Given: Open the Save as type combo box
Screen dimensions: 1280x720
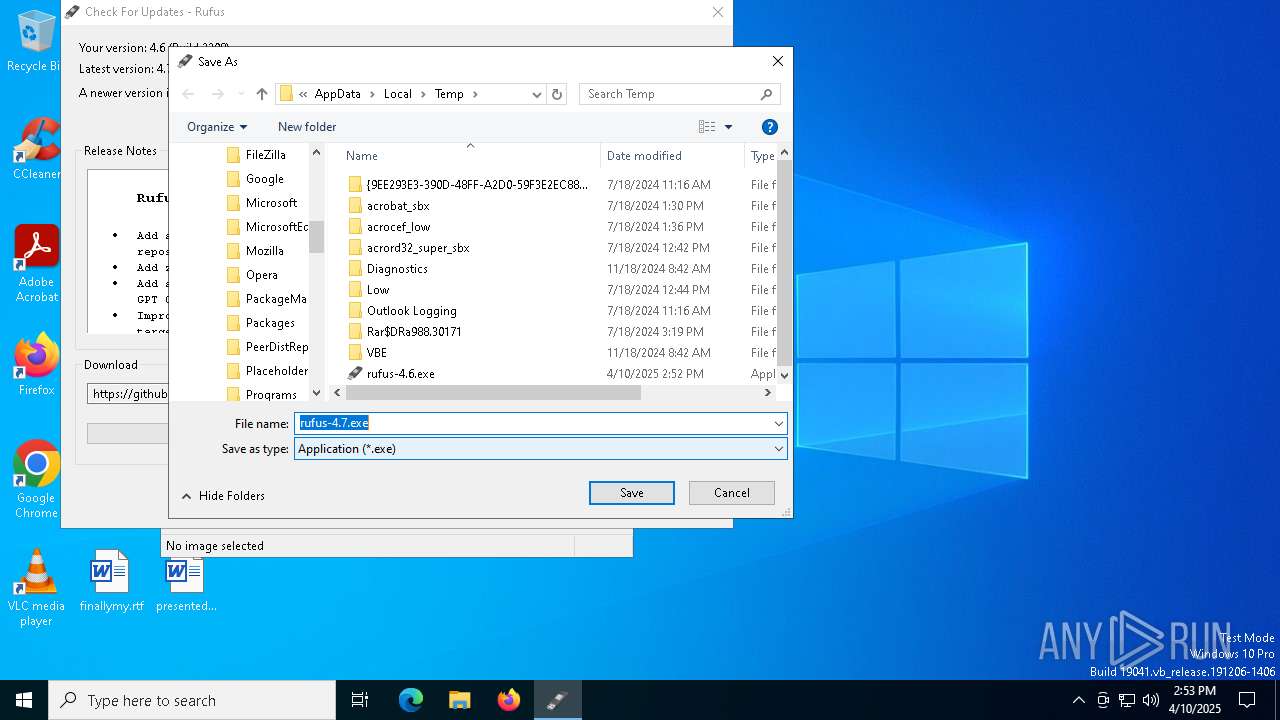Looking at the screenshot, I should (x=541, y=449).
